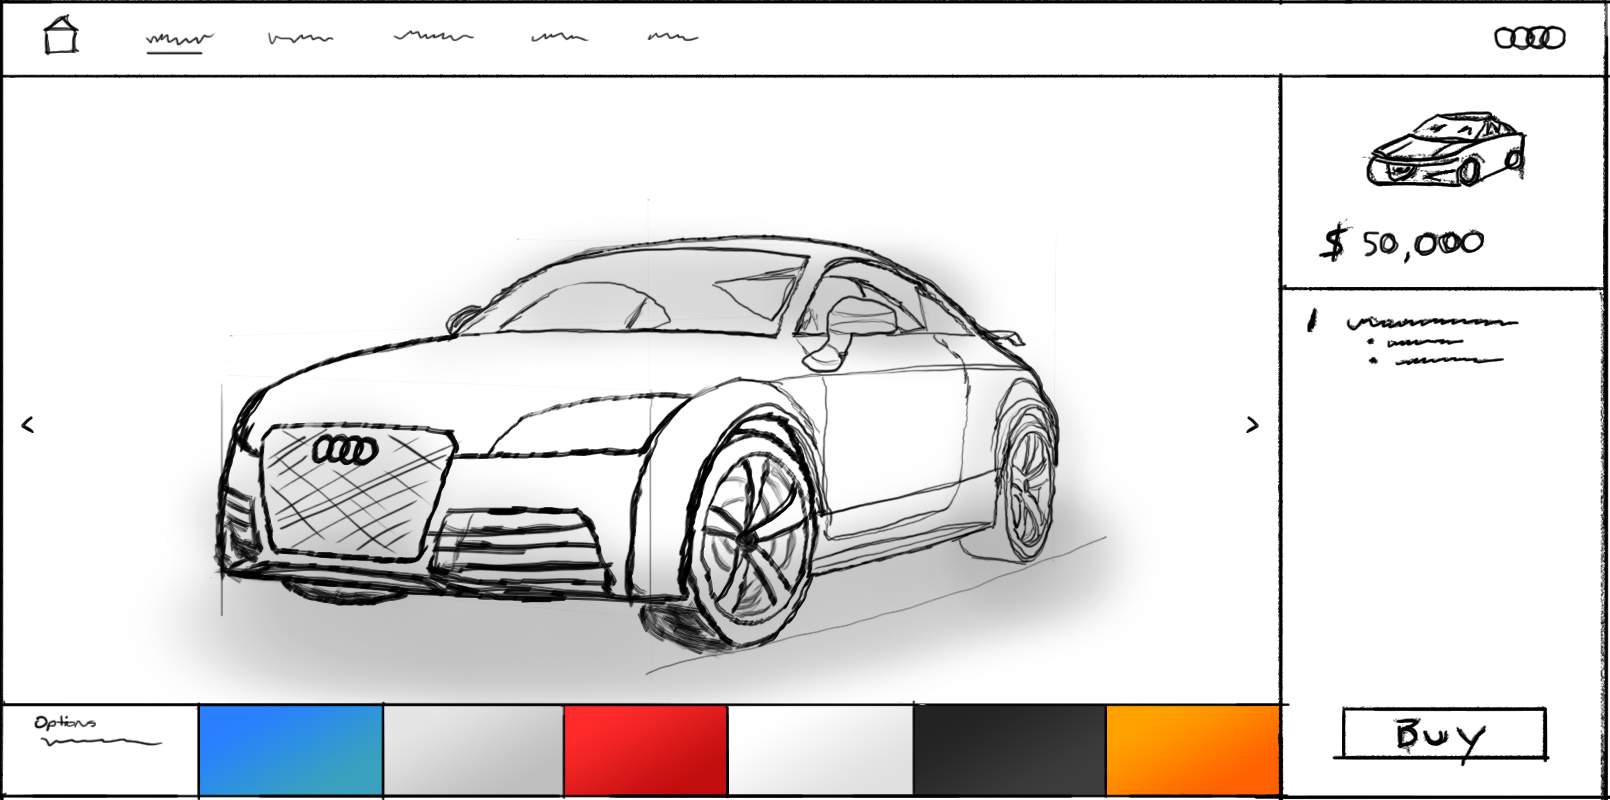Select the black car color swatch
Screen dimensions: 1610x800
point(1010,751)
